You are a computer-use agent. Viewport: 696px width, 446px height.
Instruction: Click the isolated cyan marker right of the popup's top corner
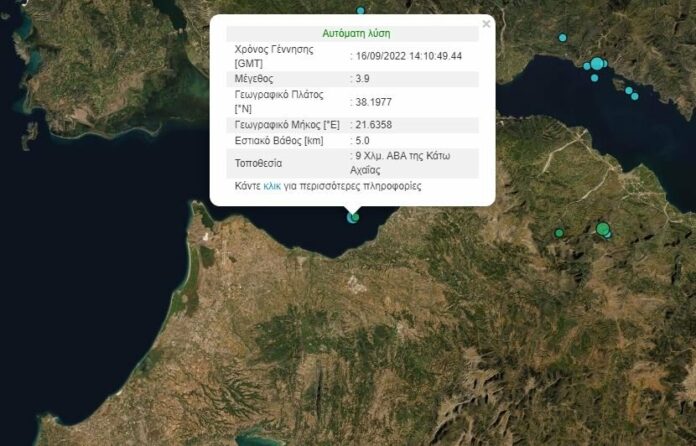(563, 38)
